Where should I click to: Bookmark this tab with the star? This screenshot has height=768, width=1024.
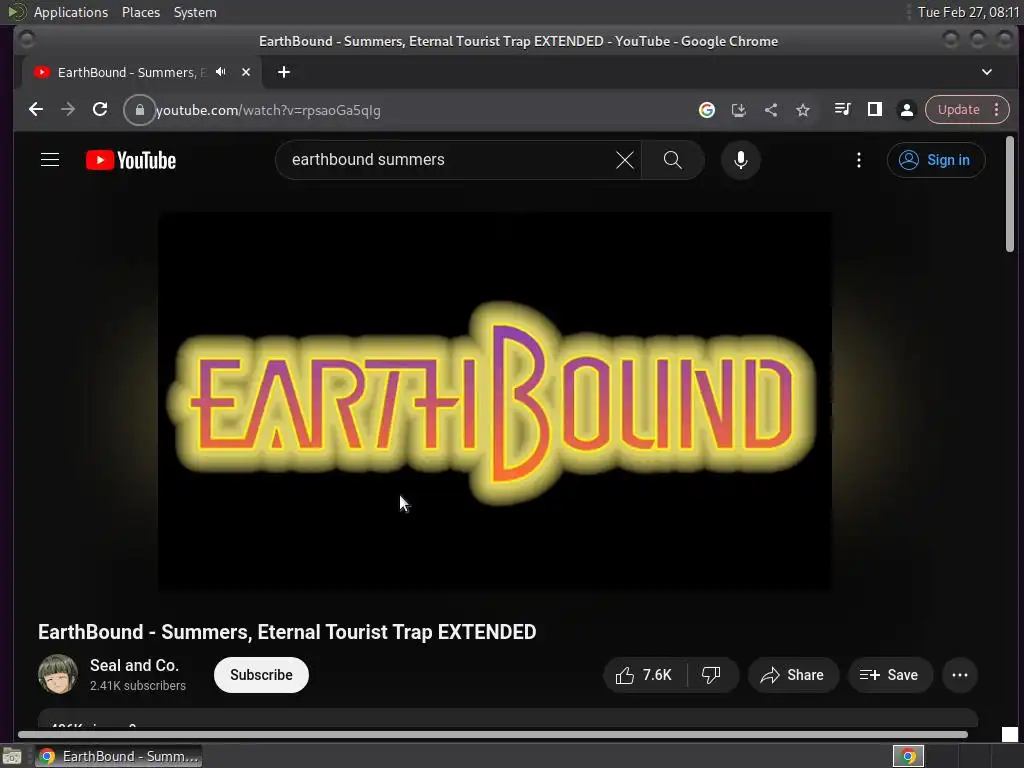[803, 110]
